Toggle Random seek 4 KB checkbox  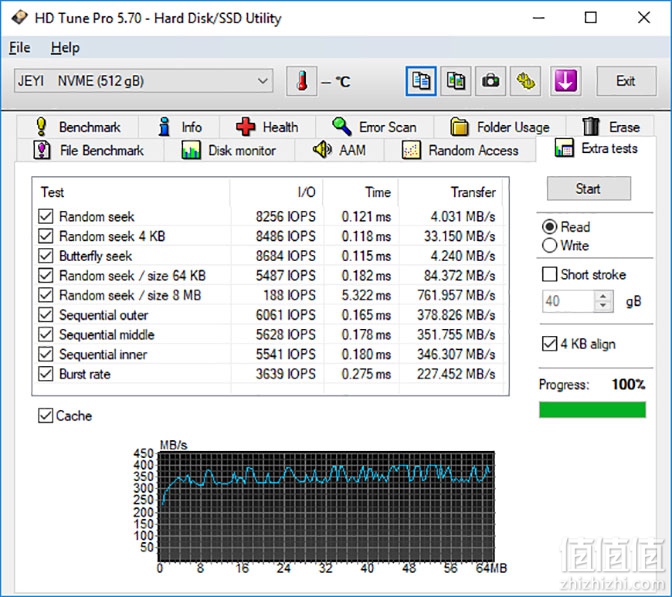pos(45,236)
